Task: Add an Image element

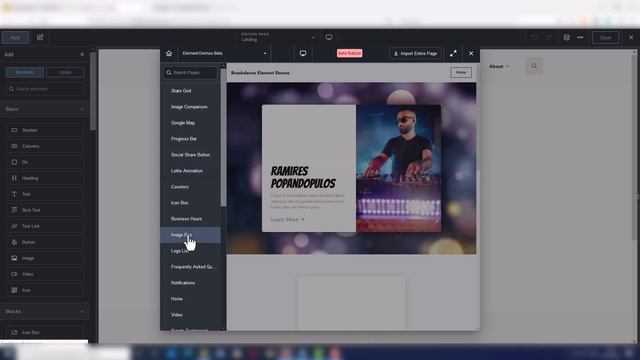Action: (x=45, y=258)
